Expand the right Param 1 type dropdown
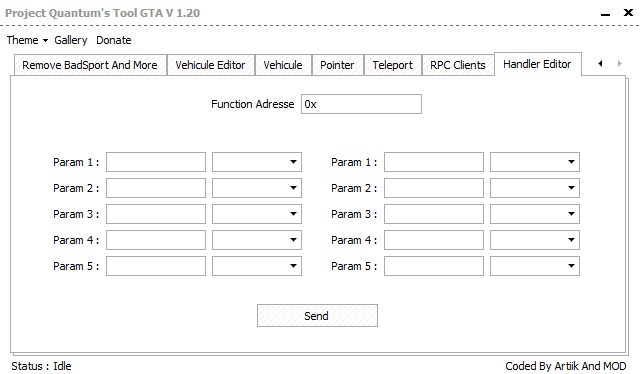 pyautogui.click(x=535, y=162)
